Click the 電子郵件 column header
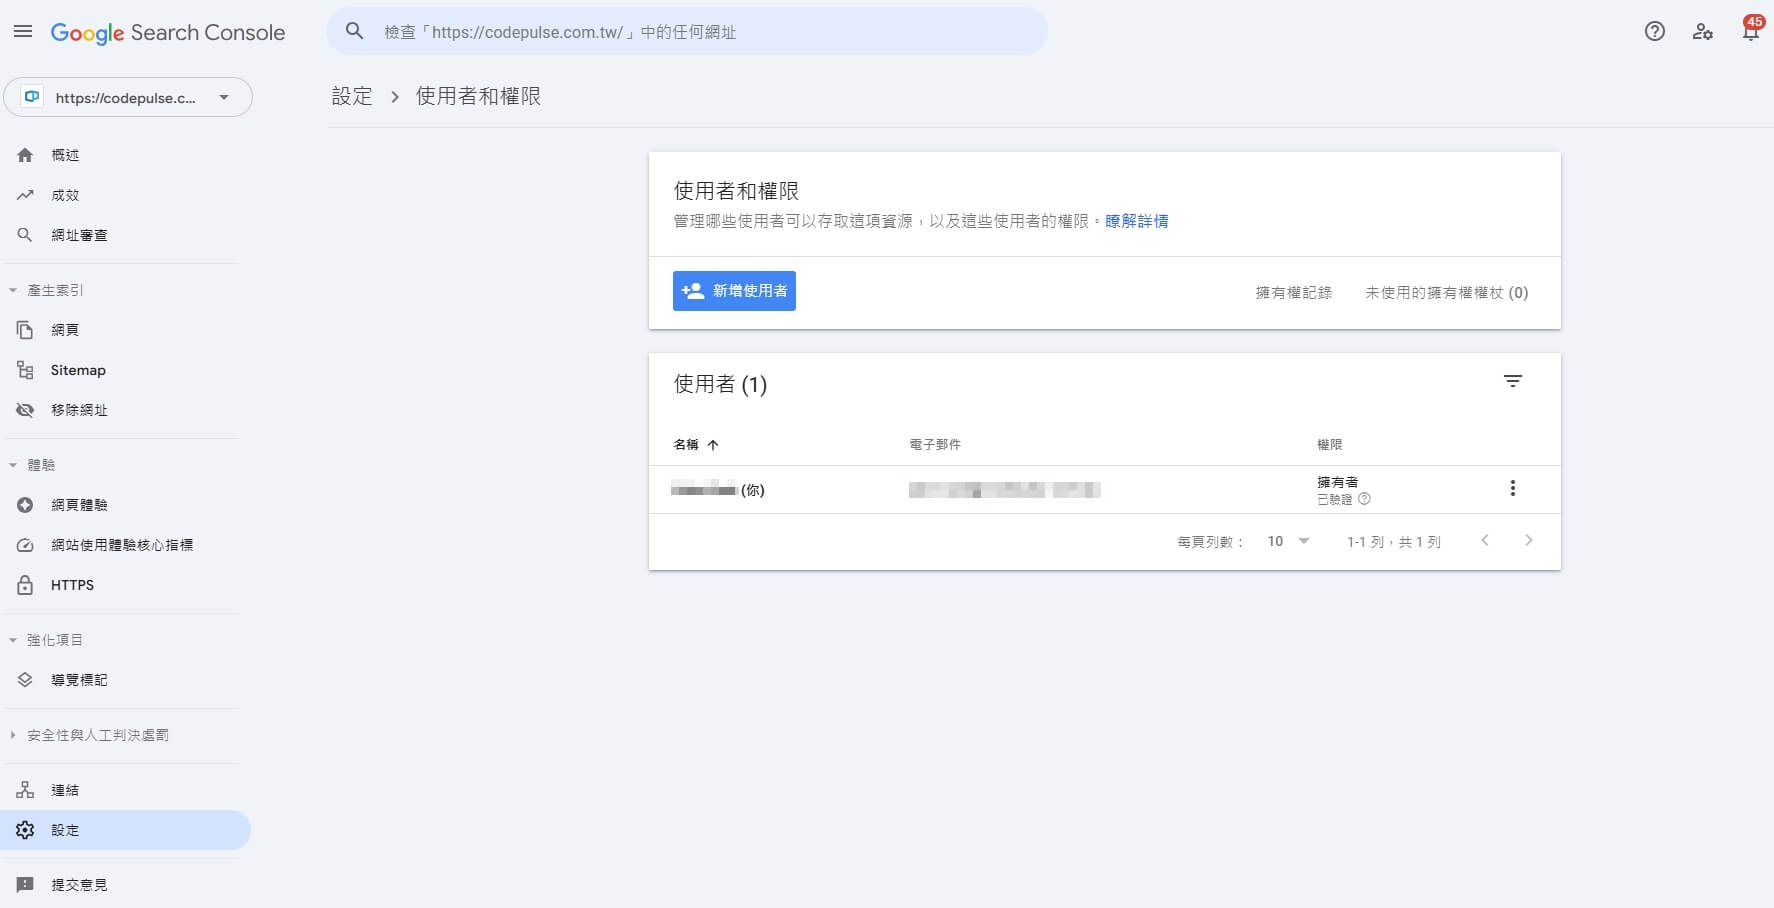Viewport: 1774px width, 908px height. tap(935, 445)
